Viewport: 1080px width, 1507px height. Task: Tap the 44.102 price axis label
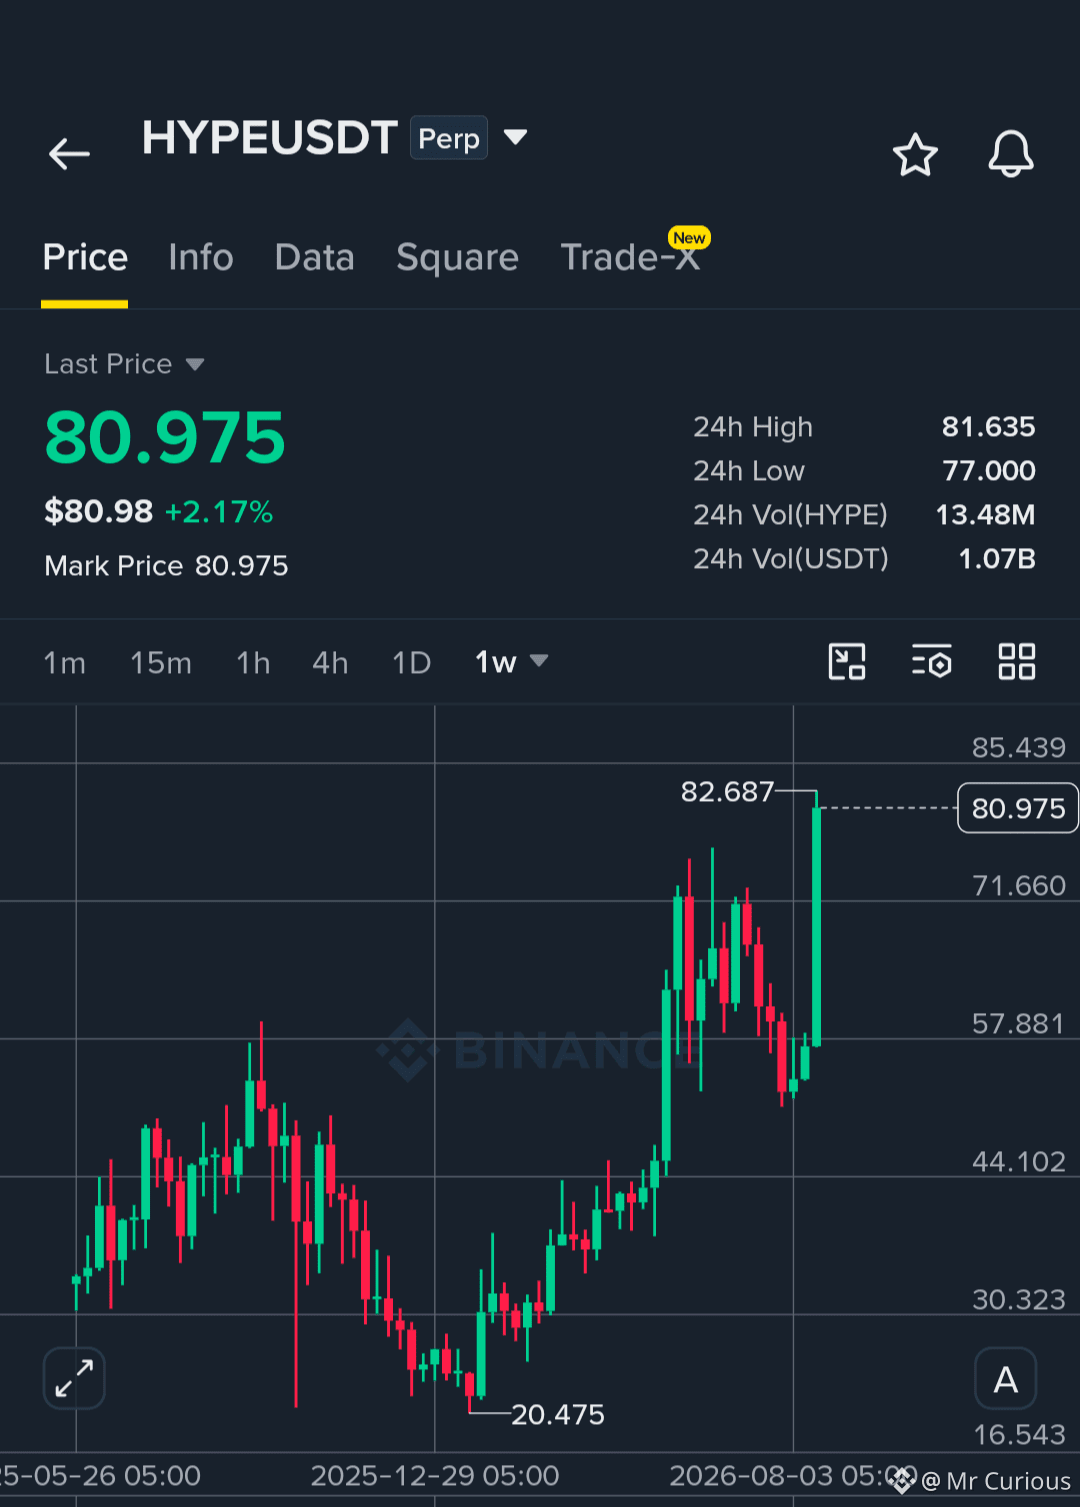tap(1019, 1162)
